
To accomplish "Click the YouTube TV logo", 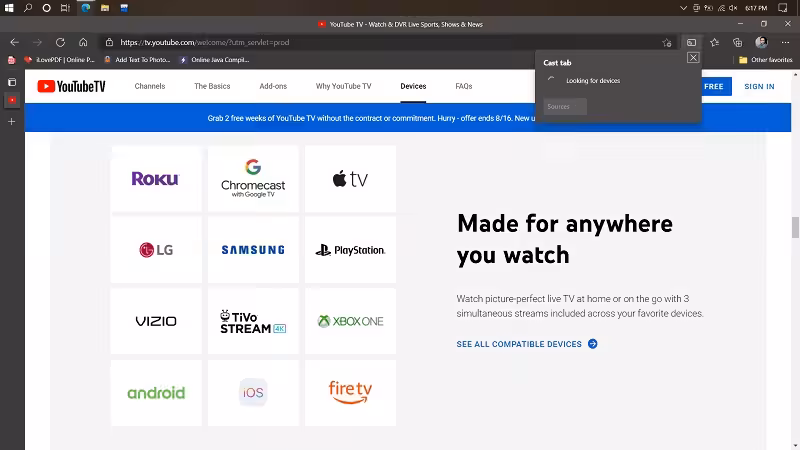I will [x=71, y=86].
